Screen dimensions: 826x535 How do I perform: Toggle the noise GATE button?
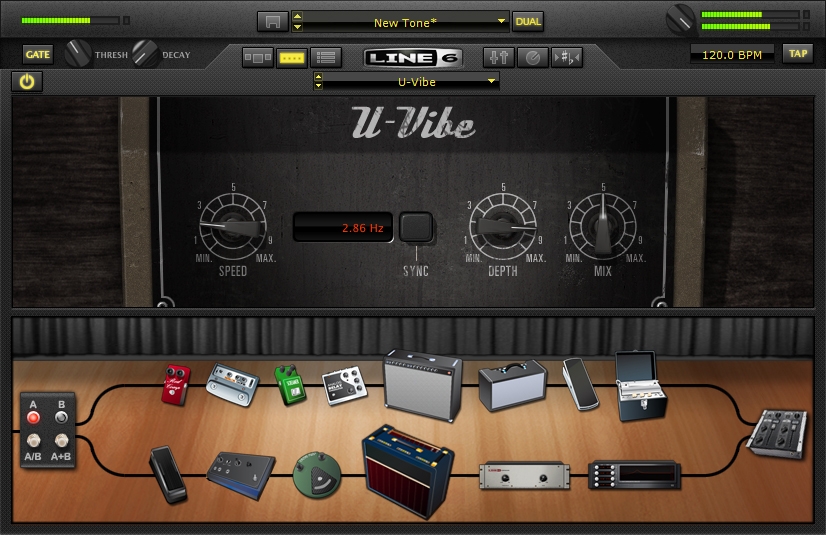(38, 54)
